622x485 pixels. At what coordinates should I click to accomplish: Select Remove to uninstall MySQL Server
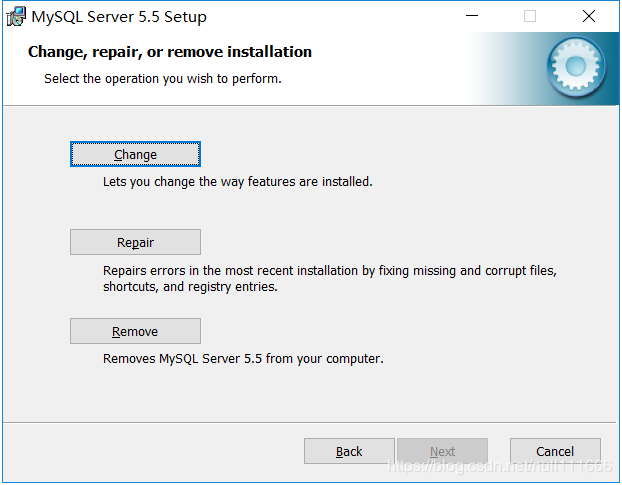[x=135, y=331]
